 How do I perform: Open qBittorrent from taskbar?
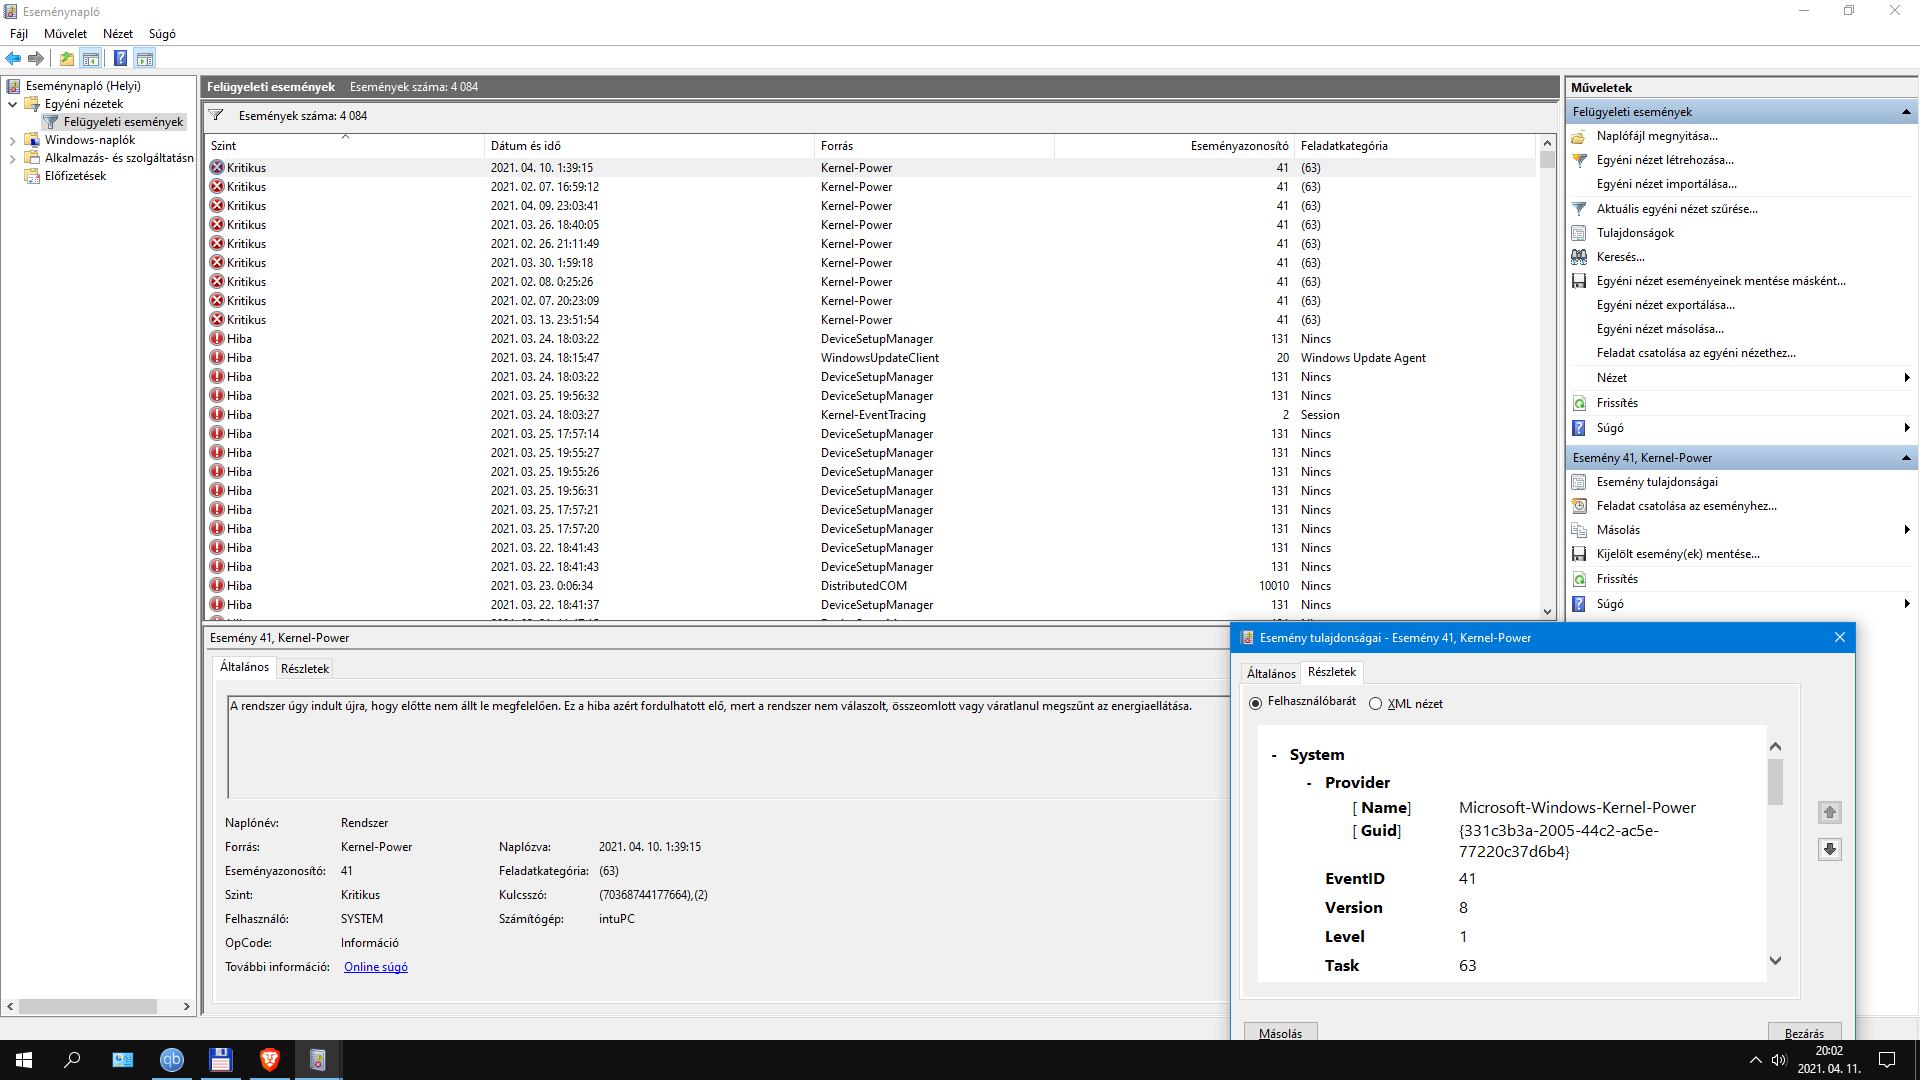(172, 1060)
